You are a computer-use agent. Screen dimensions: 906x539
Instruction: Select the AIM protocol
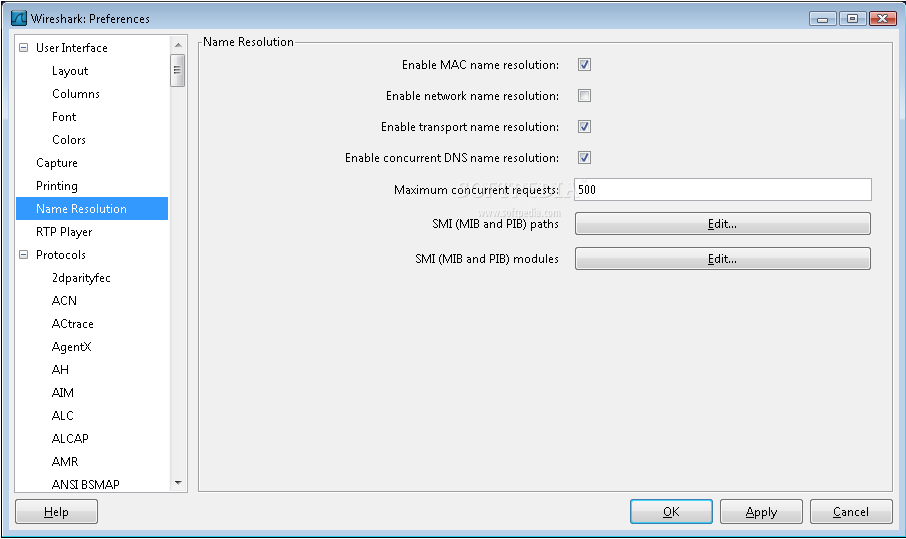pos(62,393)
